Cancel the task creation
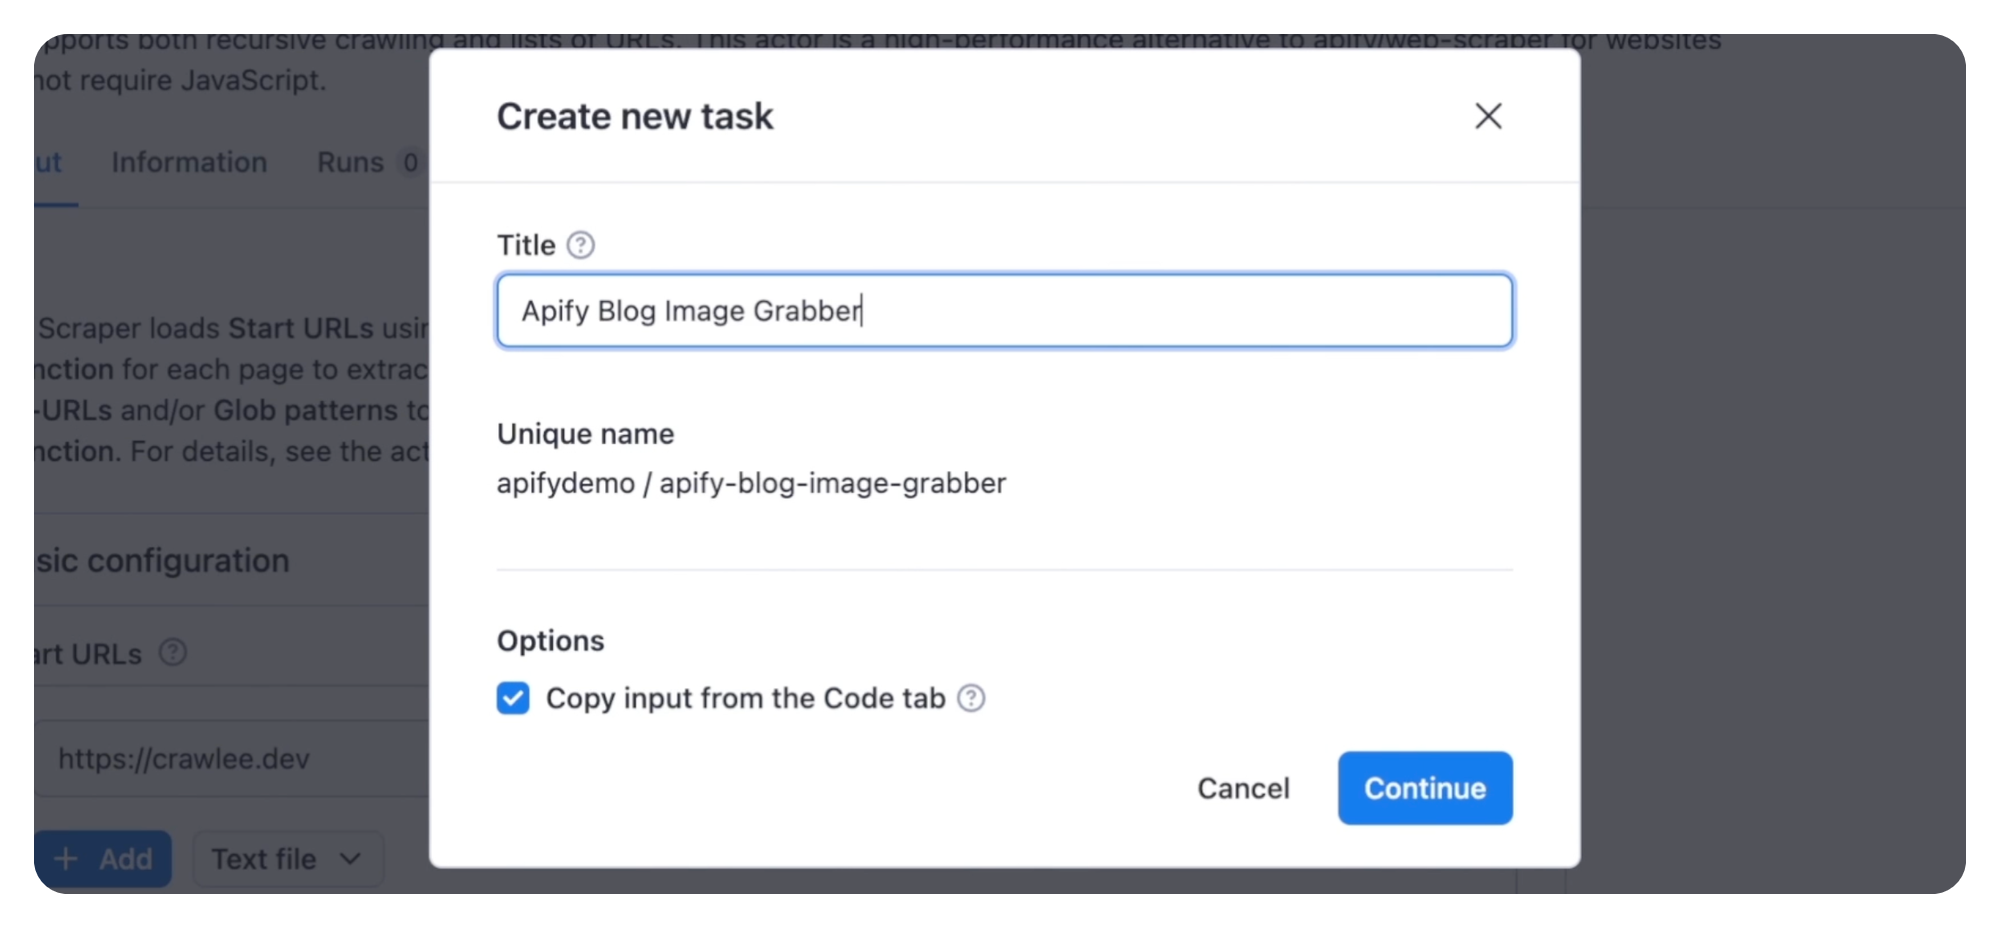 click(x=1243, y=788)
